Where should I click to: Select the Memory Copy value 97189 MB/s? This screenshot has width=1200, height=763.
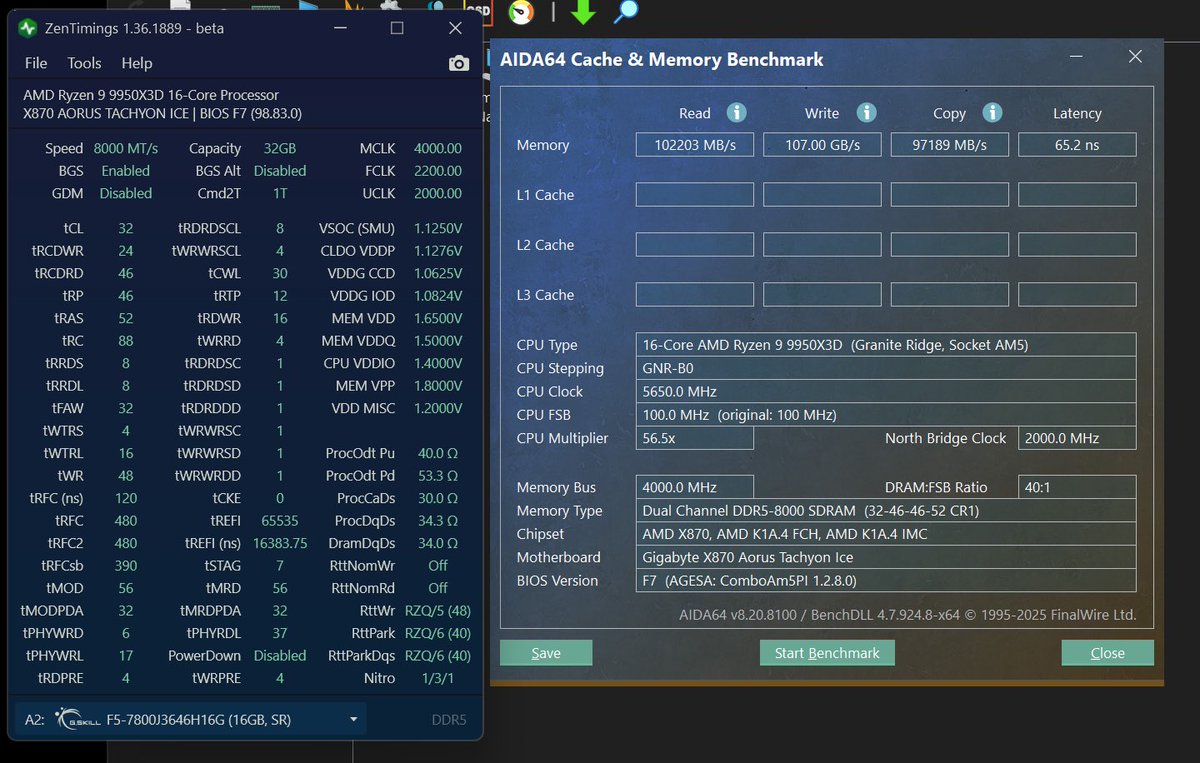pos(950,145)
